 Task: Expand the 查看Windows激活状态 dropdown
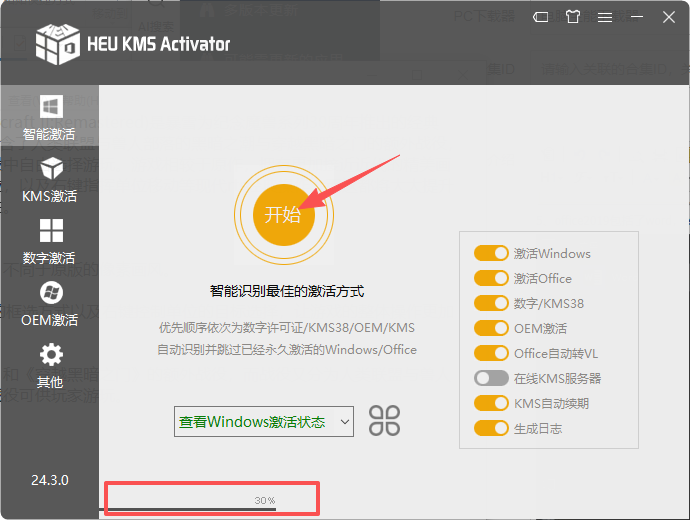click(x=264, y=421)
